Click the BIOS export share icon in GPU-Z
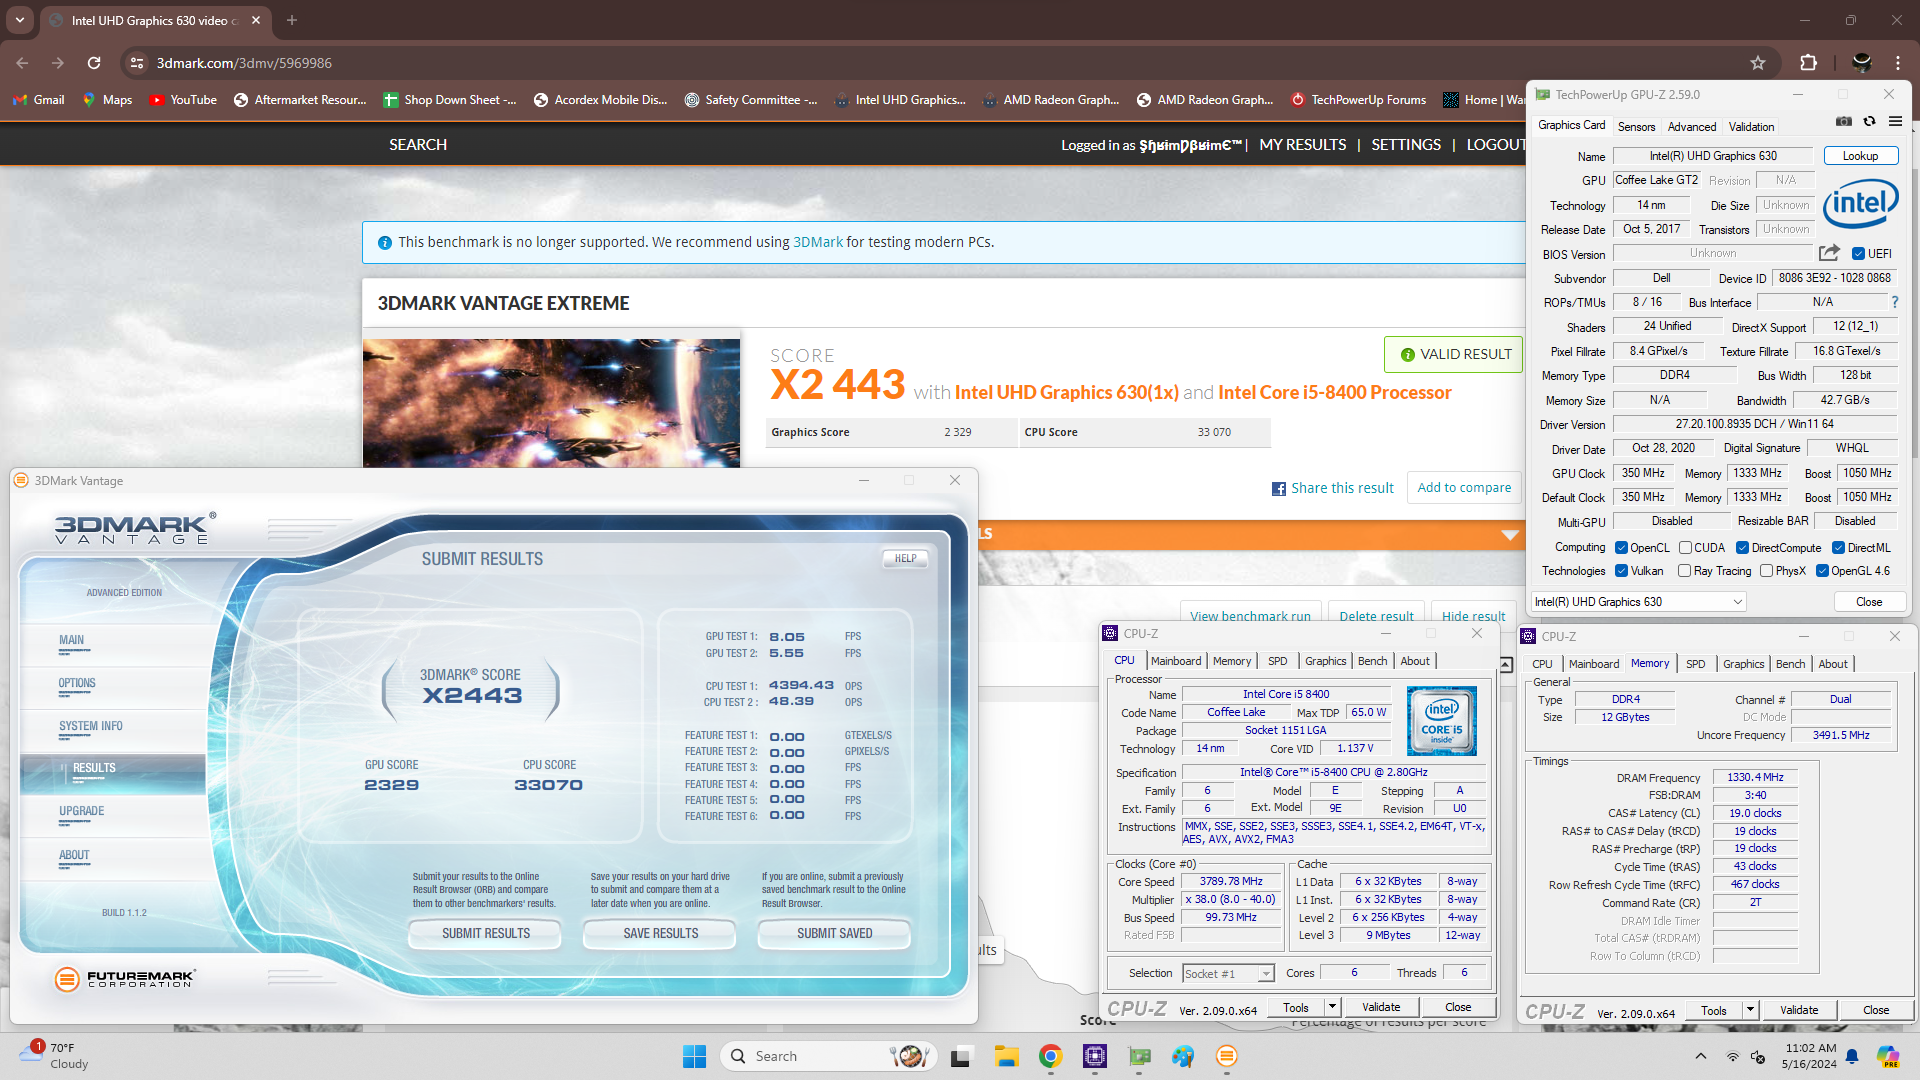 tap(1829, 253)
